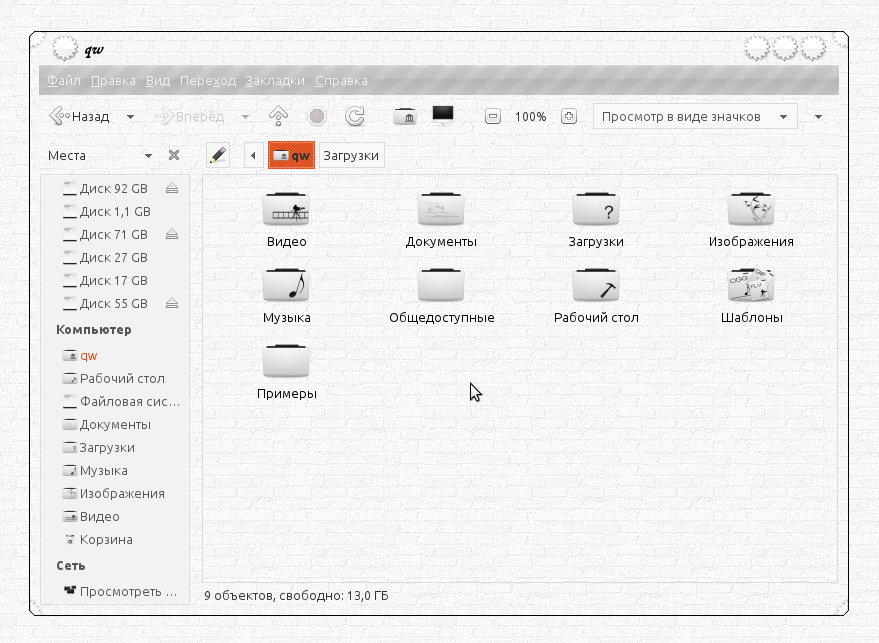Open the forward history dropdown arrow
Screen dimensions: 879x643
click(x=246, y=117)
